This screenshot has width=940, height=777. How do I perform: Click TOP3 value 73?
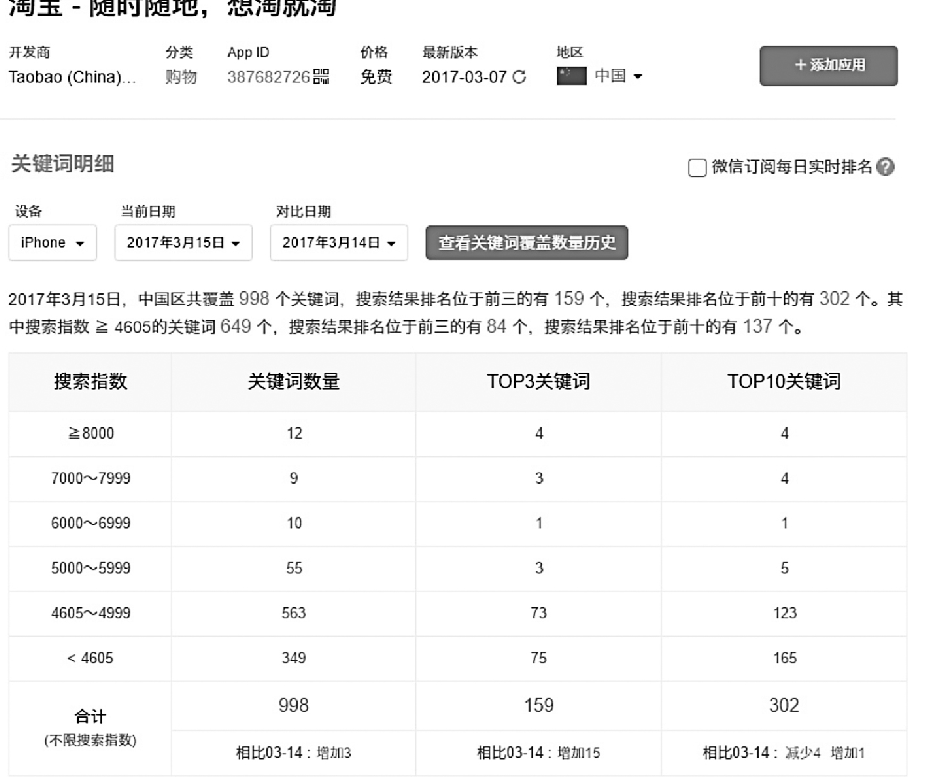538,613
